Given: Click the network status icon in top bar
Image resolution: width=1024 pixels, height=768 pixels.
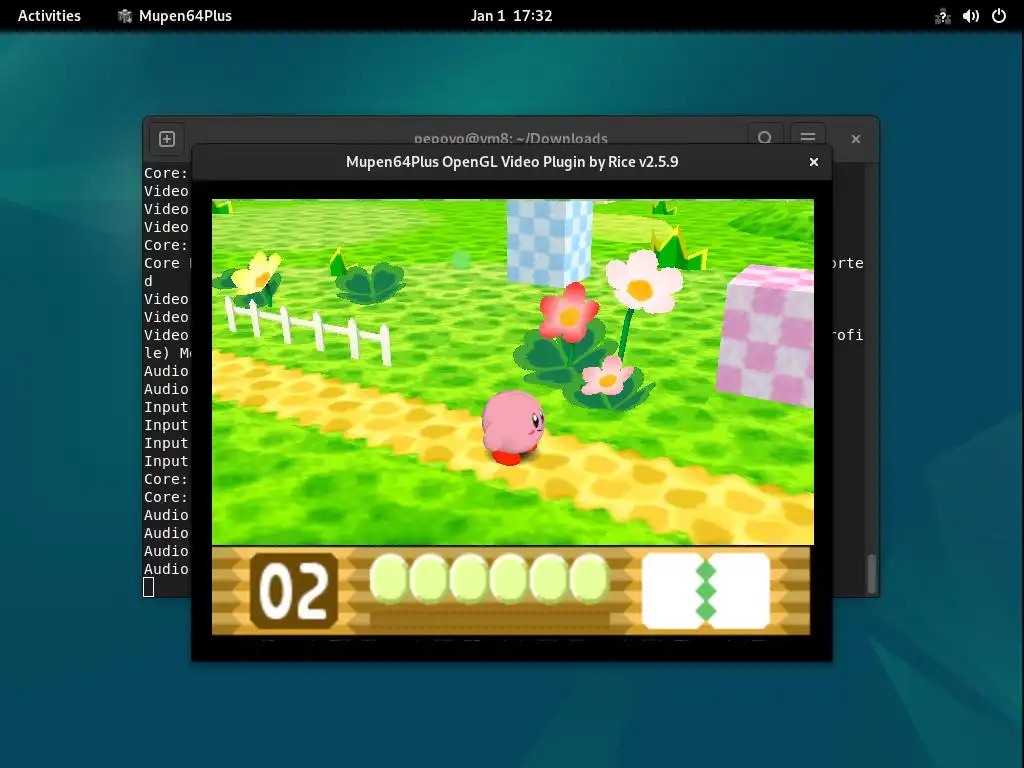Looking at the screenshot, I should coord(942,16).
